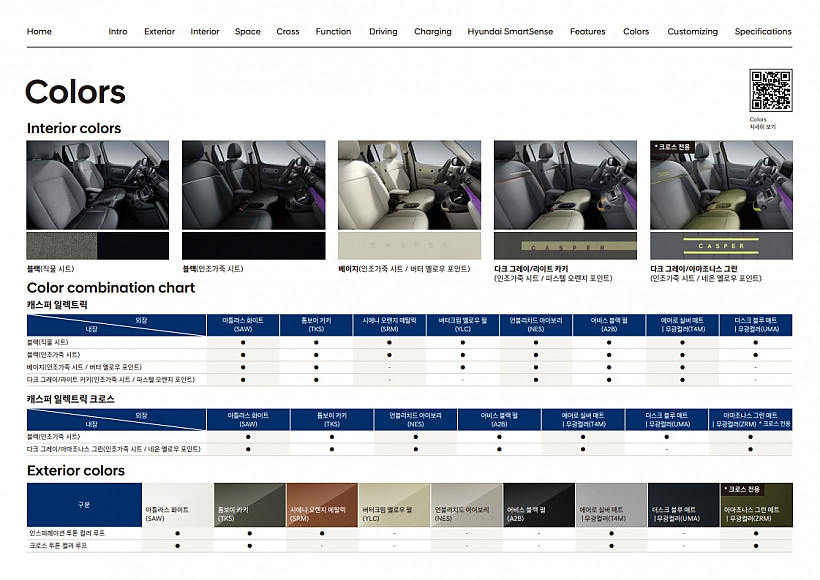Click the 시에나 오렌지 메탈릭 (SRM) chart column header
Image resolution: width=820 pixels, height=580 pixels.
coord(390,325)
